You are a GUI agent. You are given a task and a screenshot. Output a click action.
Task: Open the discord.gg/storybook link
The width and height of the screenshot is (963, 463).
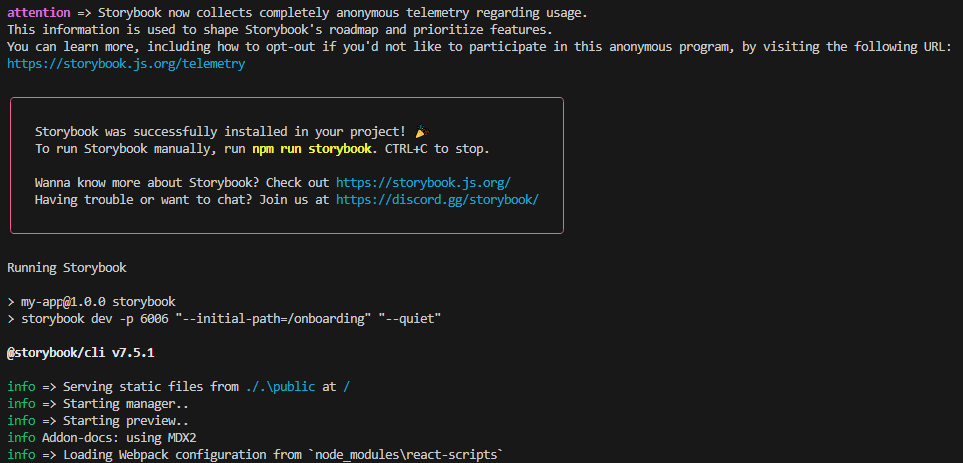437,200
